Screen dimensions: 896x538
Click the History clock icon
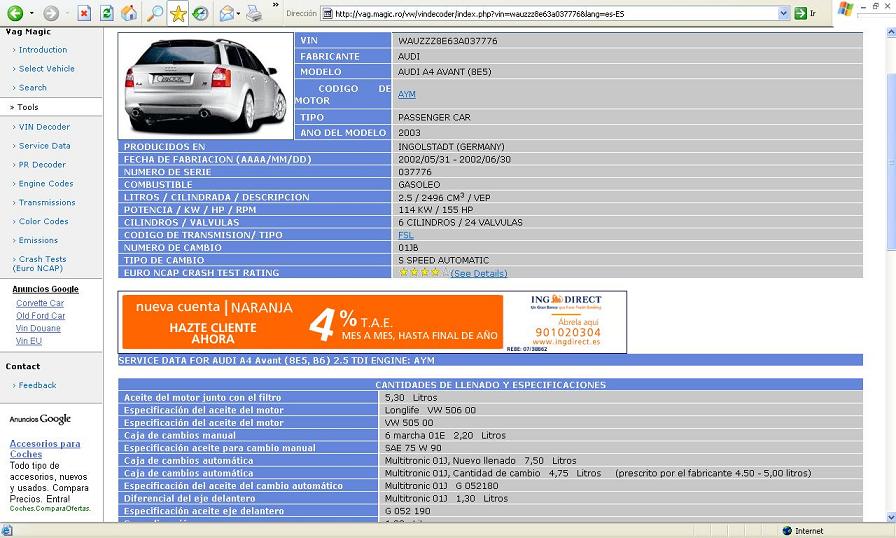coord(201,13)
